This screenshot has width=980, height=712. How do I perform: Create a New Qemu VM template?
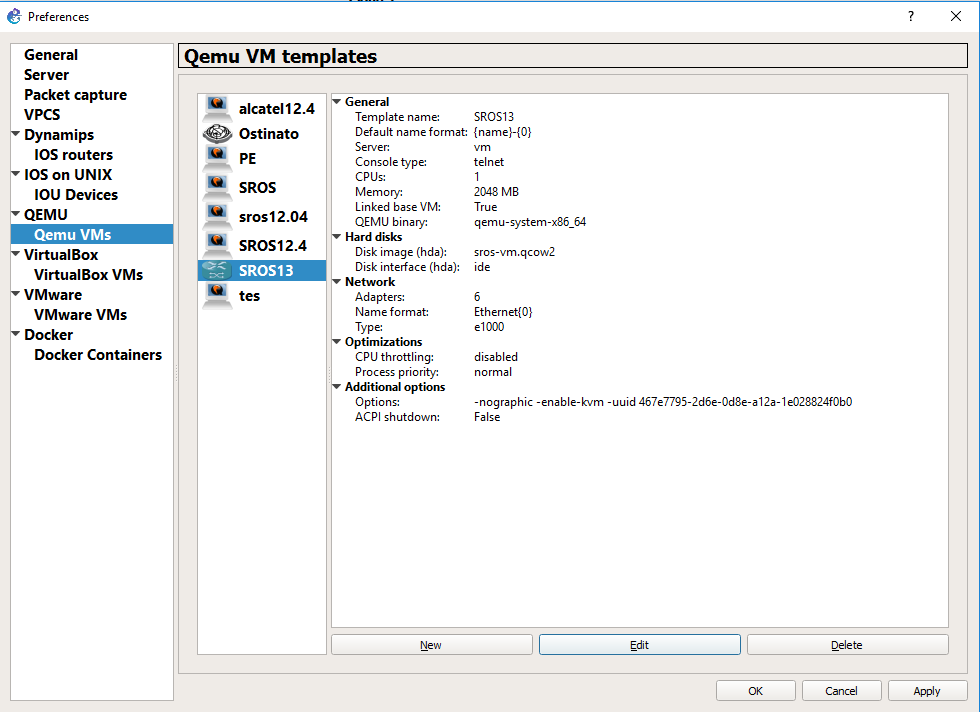tap(431, 644)
